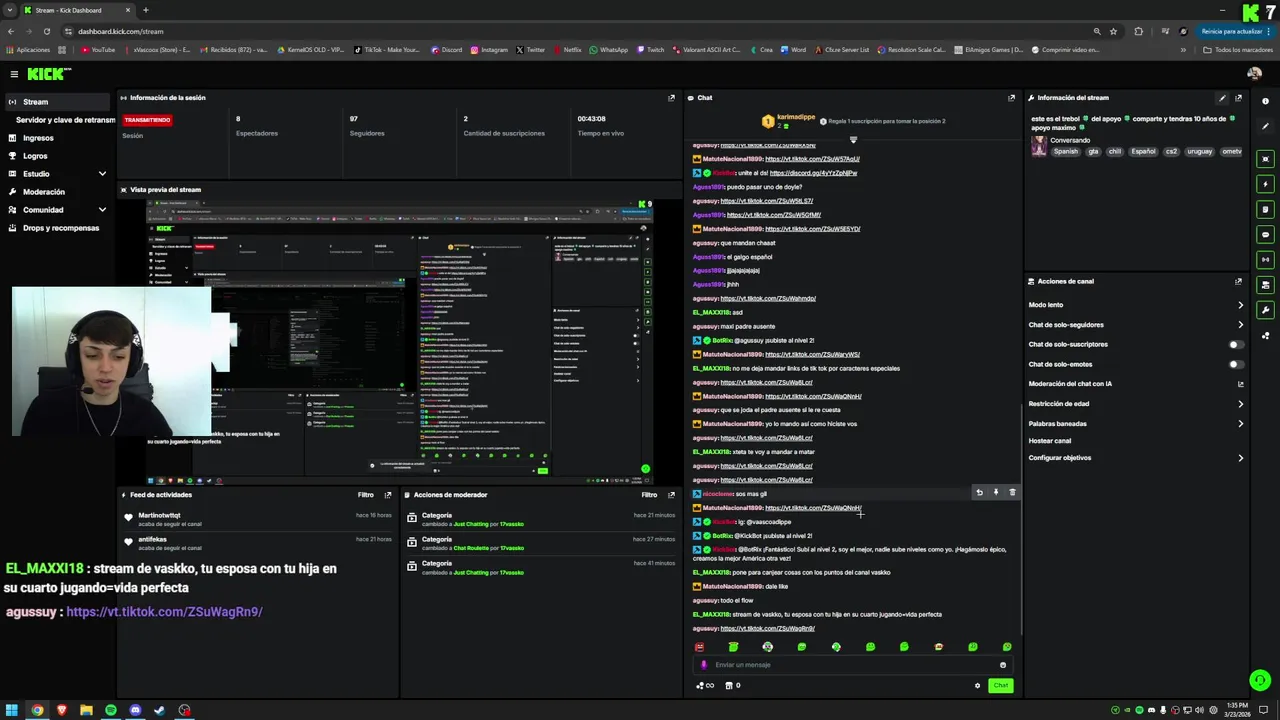Click the first red emote in quick bar
1280x720 pixels.
(x=699, y=647)
